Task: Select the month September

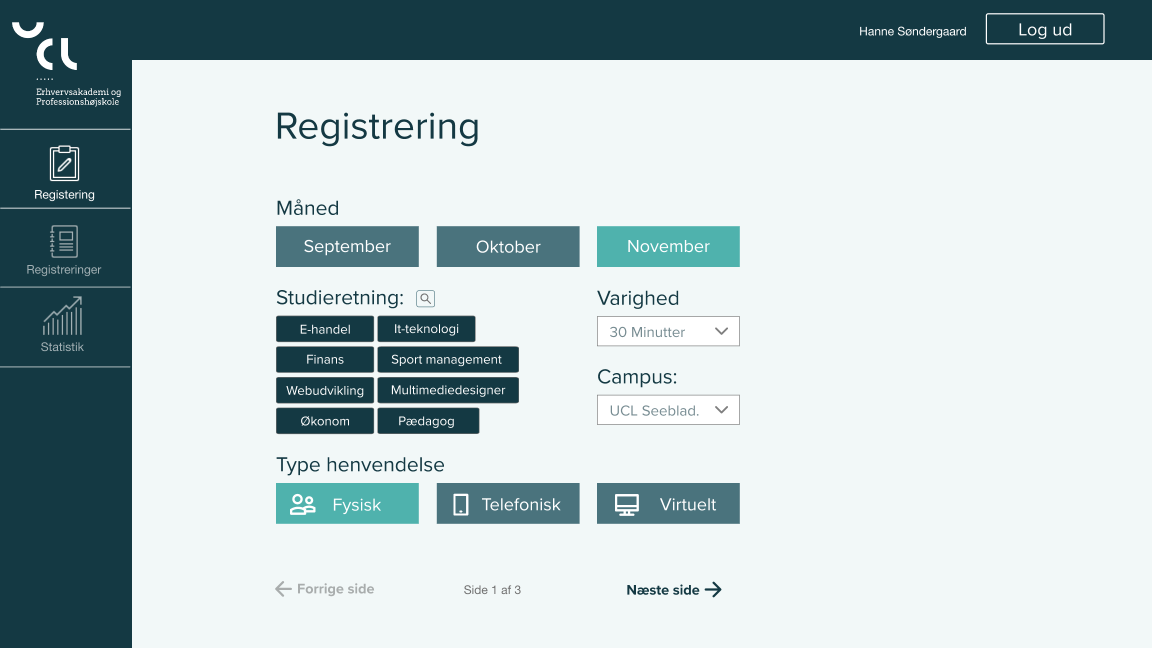Action: click(x=348, y=246)
